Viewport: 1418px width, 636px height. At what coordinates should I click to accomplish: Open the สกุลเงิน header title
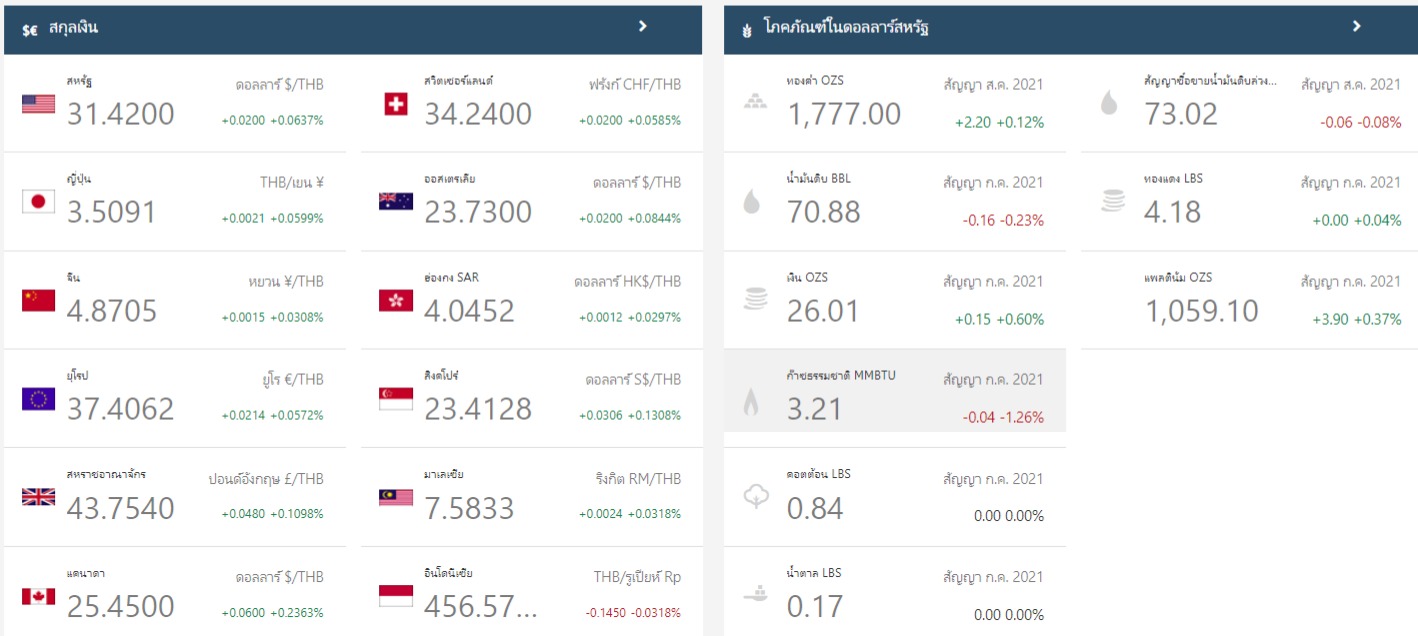pyautogui.click(x=73, y=29)
